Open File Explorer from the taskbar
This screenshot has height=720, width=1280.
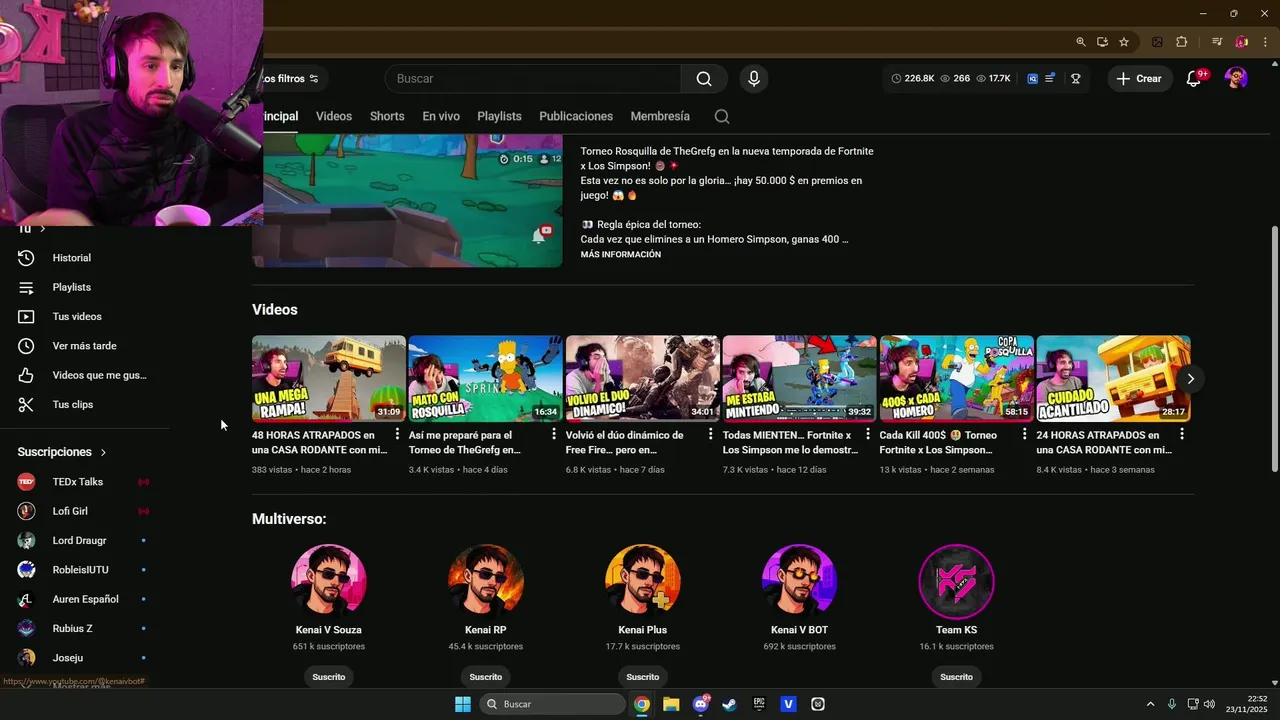coord(671,704)
